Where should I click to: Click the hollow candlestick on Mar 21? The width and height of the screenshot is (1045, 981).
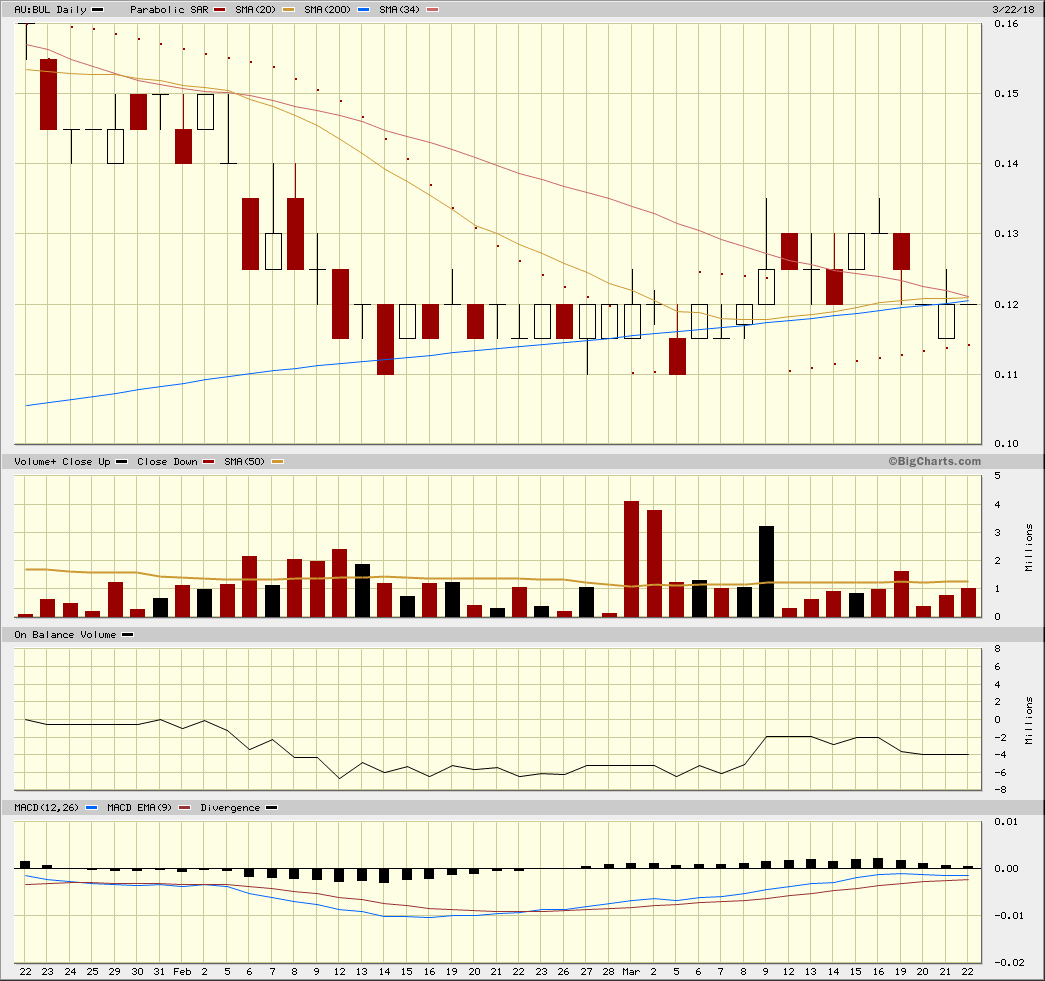click(946, 321)
